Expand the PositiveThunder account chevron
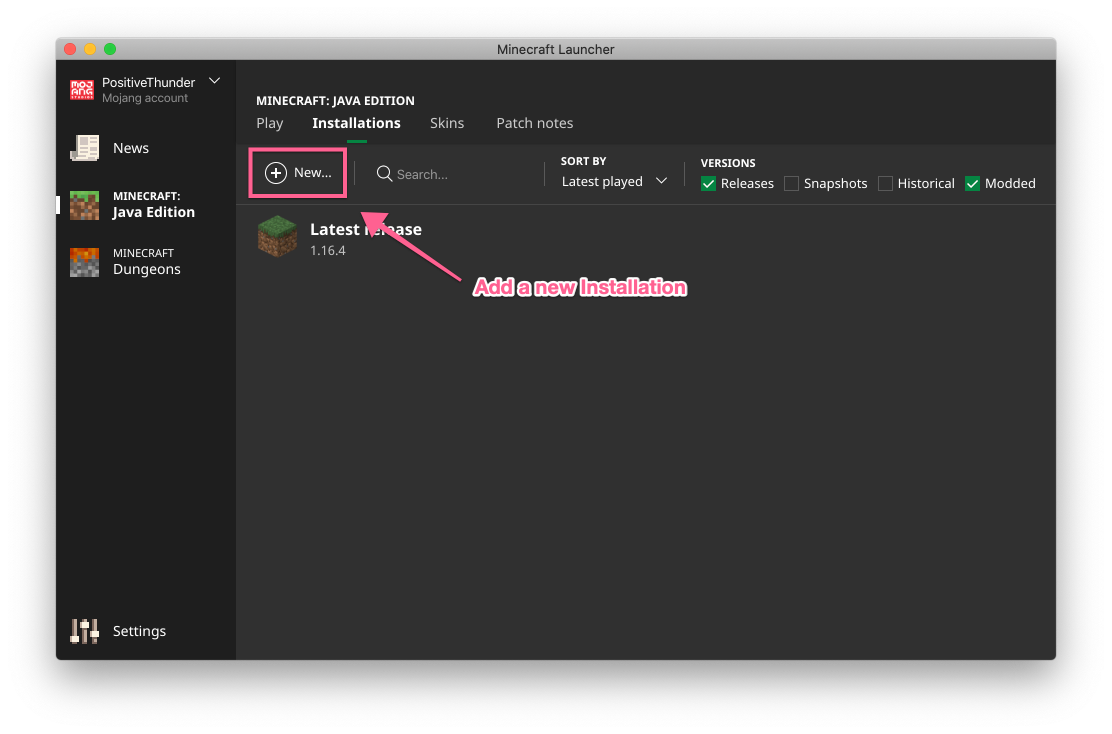The width and height of the screenshot is (1112, 734). pyautogui.click(x=214, y=81)
